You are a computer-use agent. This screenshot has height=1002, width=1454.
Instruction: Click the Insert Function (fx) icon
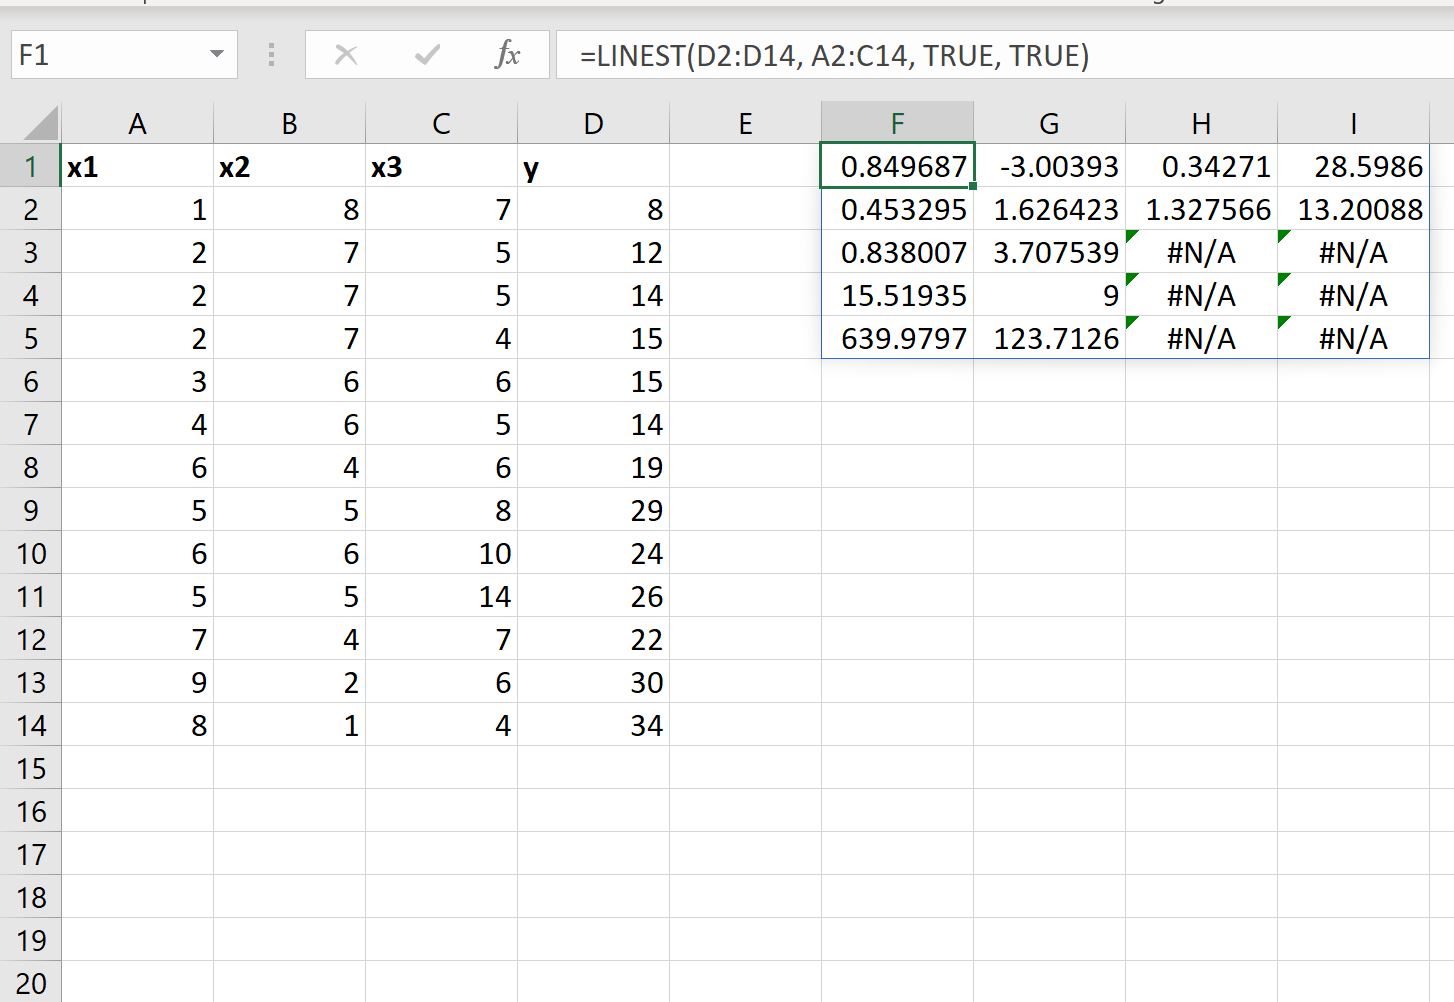click(508, 56)
